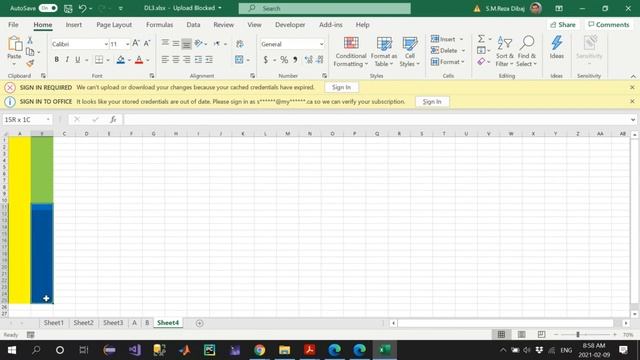Toggle Underline formatting
The height and width of the screenshot is (360, 640).
[x=78, y=60]
